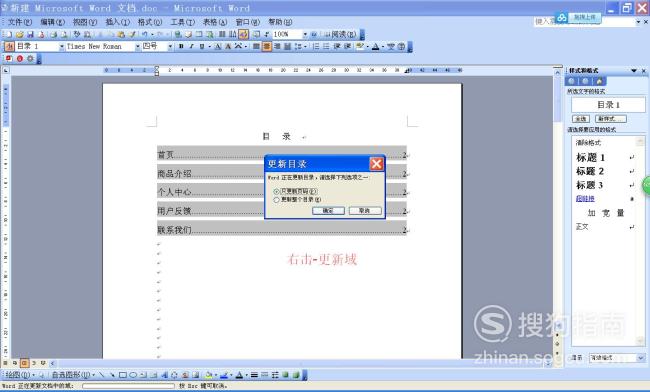
Task: Open the styles pane title dropdown arrow
Action: tap(633, 71)
